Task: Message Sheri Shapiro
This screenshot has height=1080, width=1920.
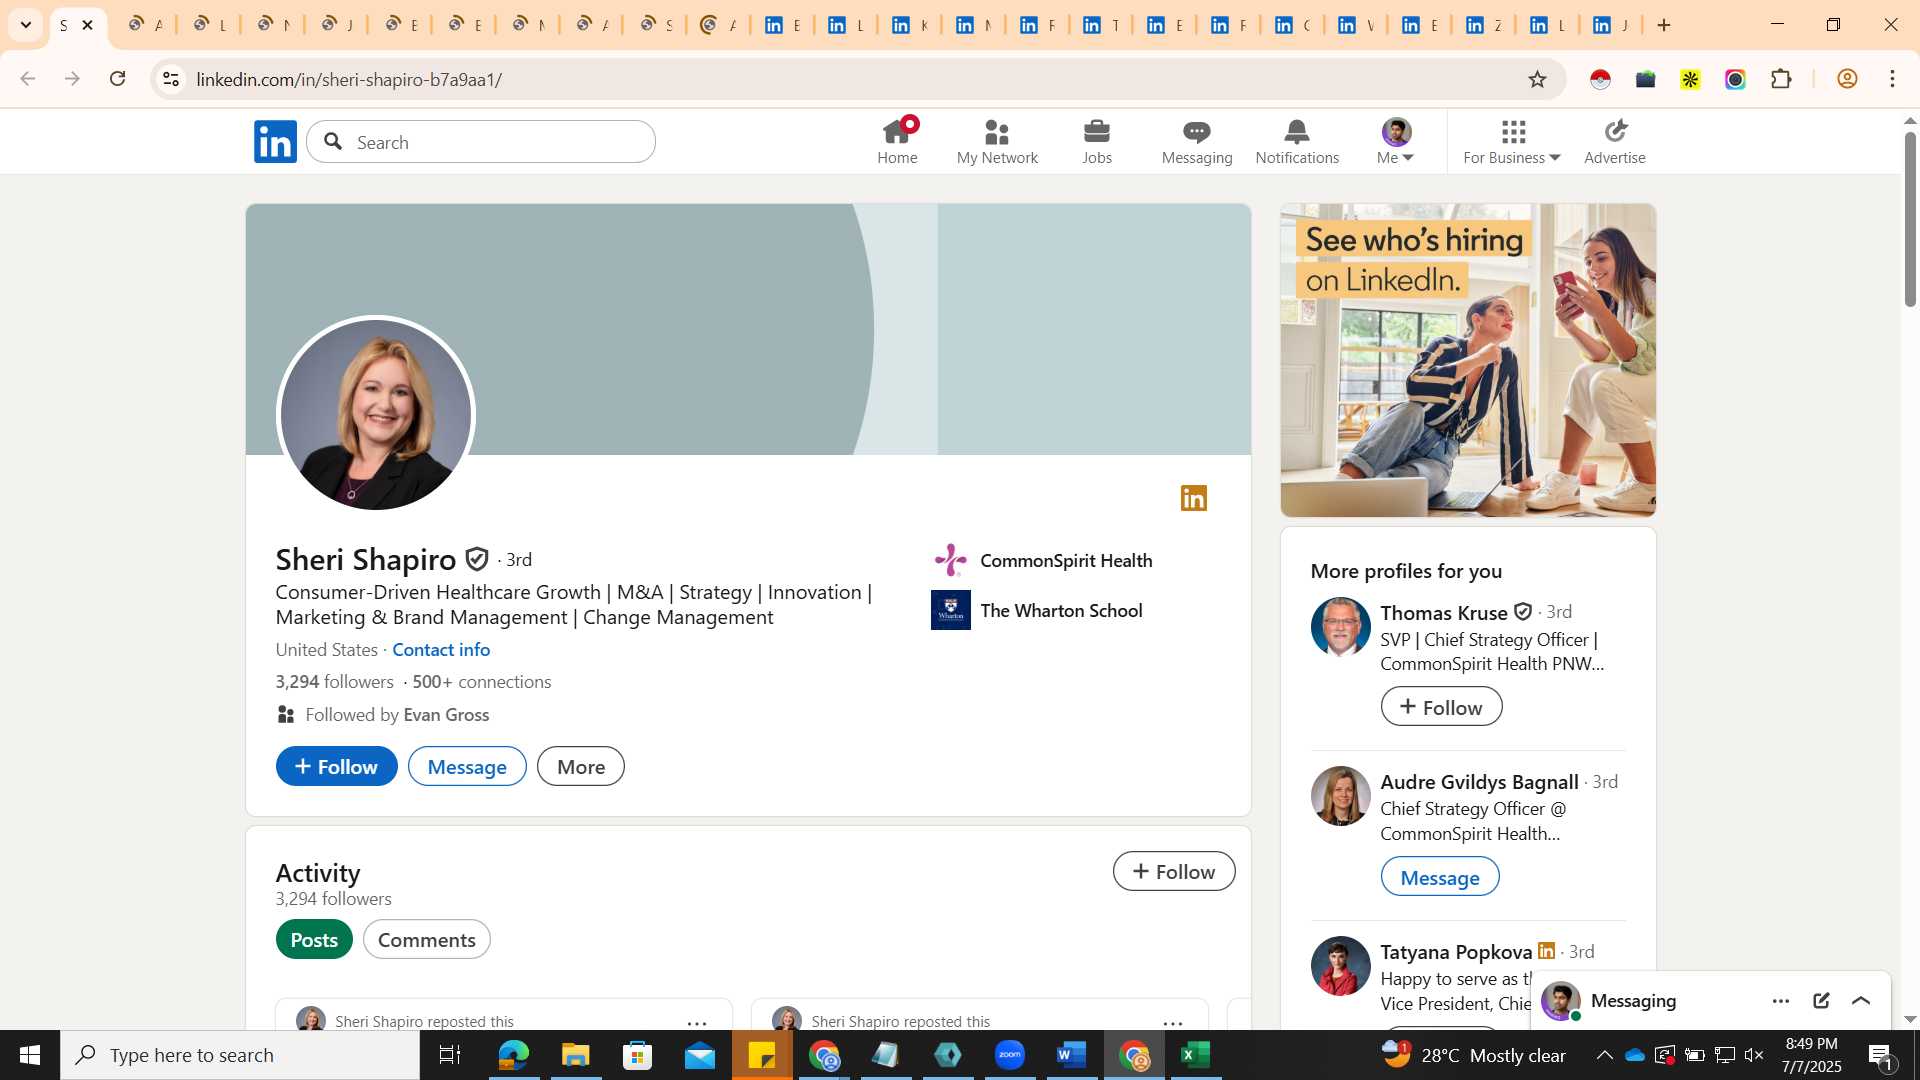Action: pos(467,766)
